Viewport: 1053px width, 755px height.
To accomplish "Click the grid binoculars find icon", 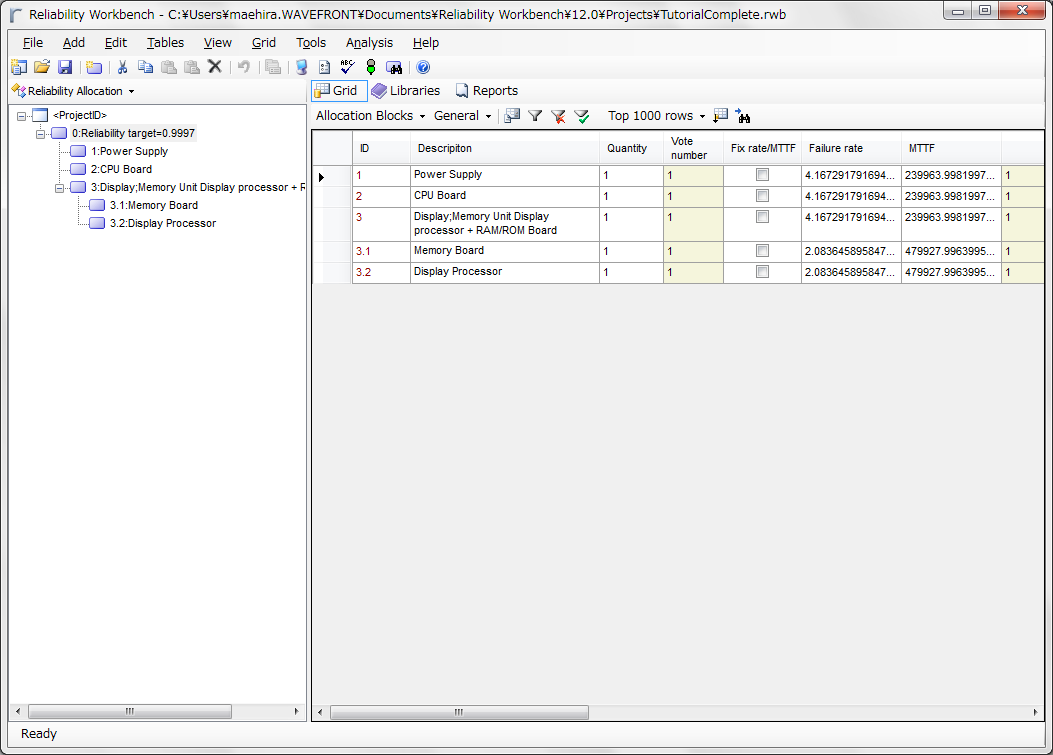I will pyautogui.click(x=743, y=116).
